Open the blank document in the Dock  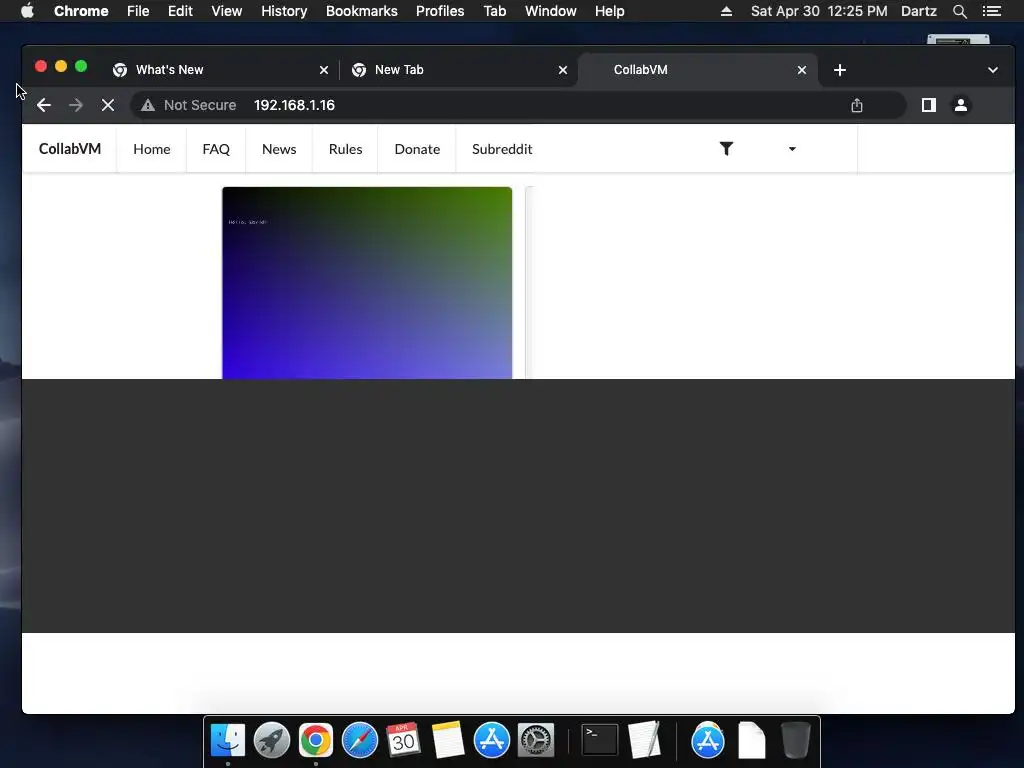[752, 741]
